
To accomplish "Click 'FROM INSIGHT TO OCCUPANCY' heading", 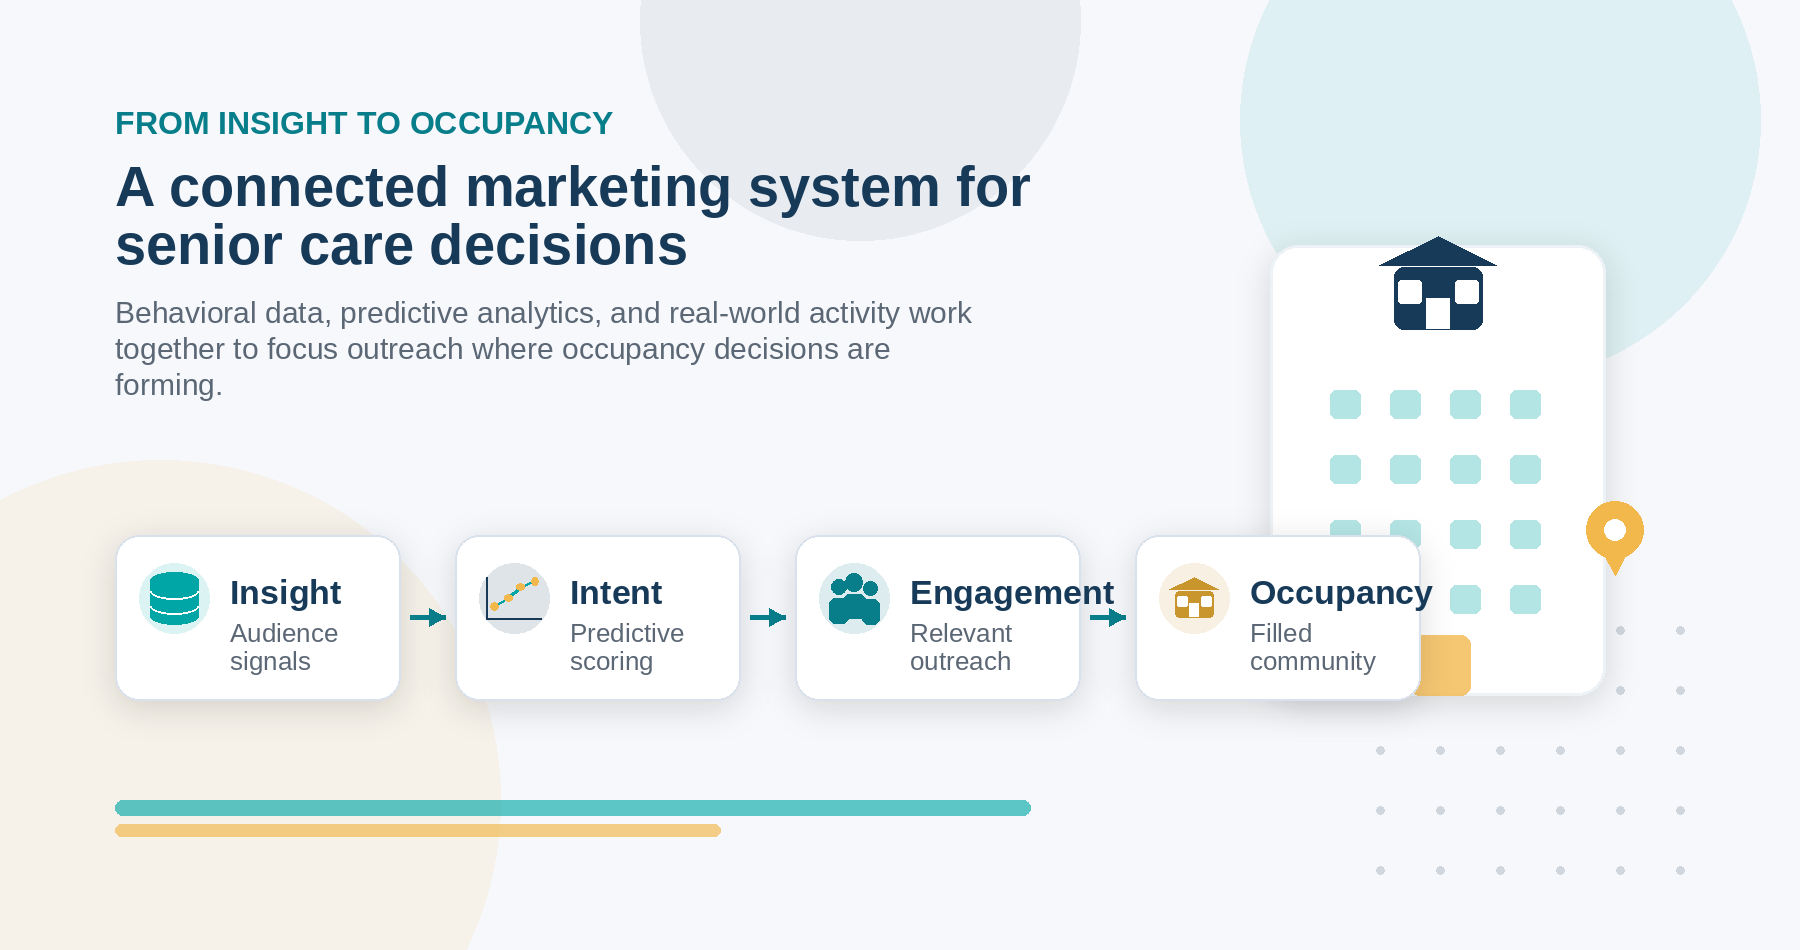I will (x=364, y=123).
